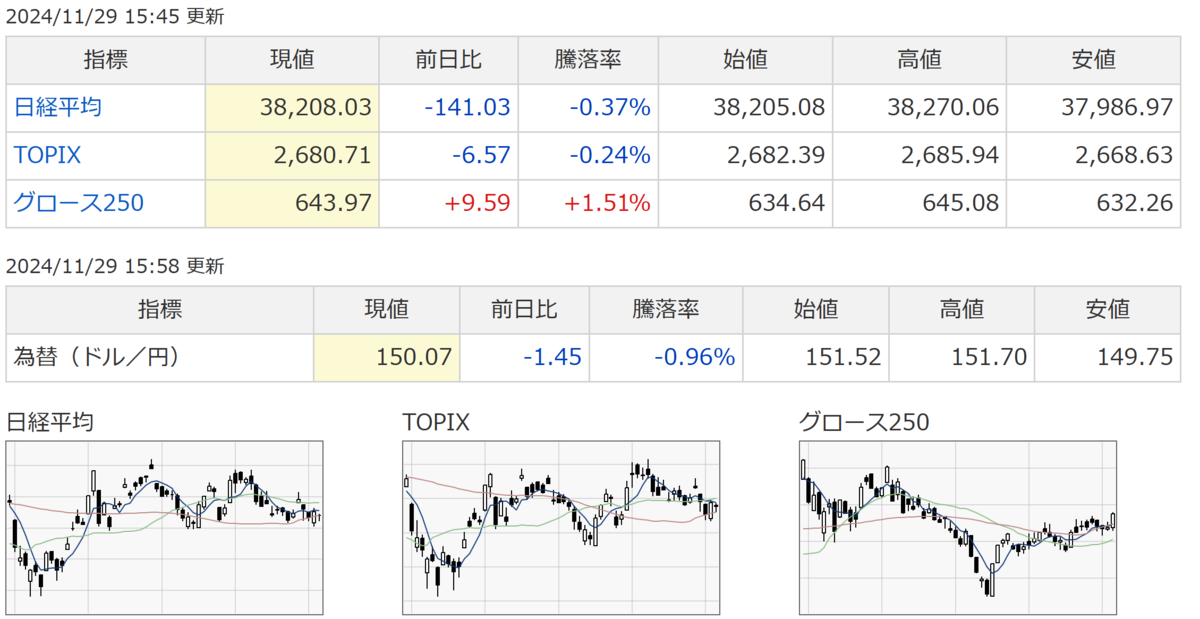This screenshot has width=1200, height=619.
Task: Click the 前日比 header in the forex table
Action: [524, 309]
